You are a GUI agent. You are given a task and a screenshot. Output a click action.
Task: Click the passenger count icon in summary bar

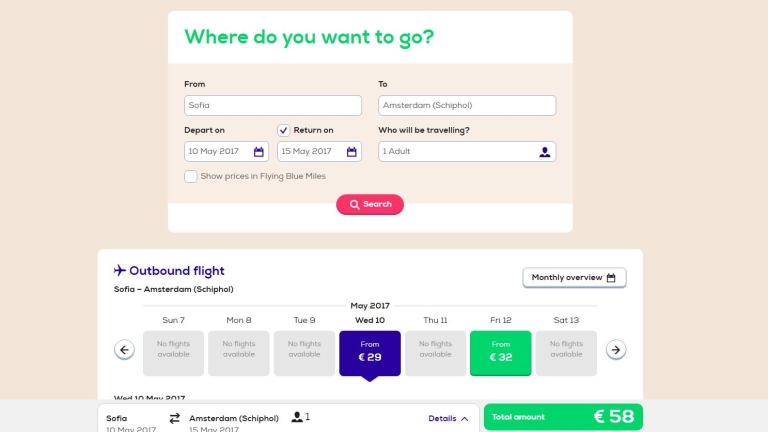(297, 417)
